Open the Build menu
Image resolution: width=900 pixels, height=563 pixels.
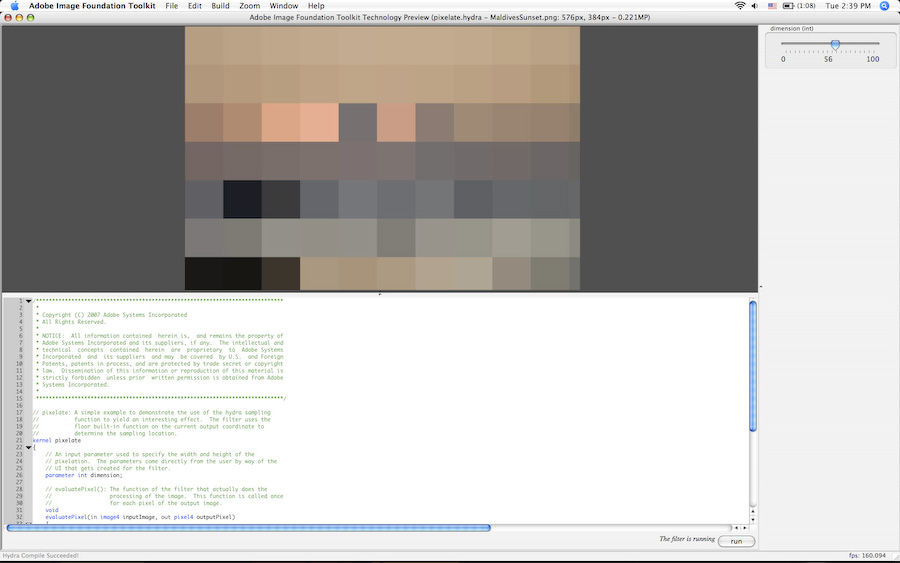coord(220,6)
